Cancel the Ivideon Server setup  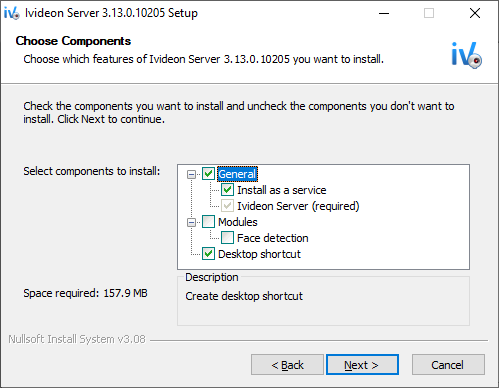(448, 365)
